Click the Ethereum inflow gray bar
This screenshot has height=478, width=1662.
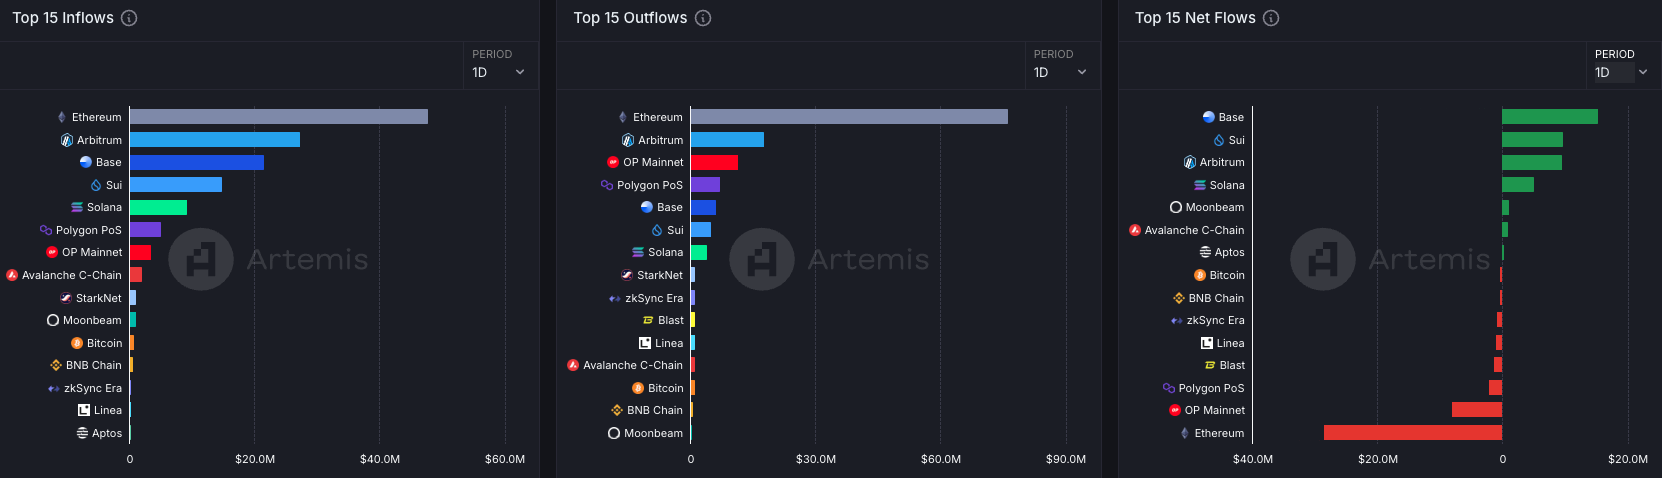(x=279, y=117)
